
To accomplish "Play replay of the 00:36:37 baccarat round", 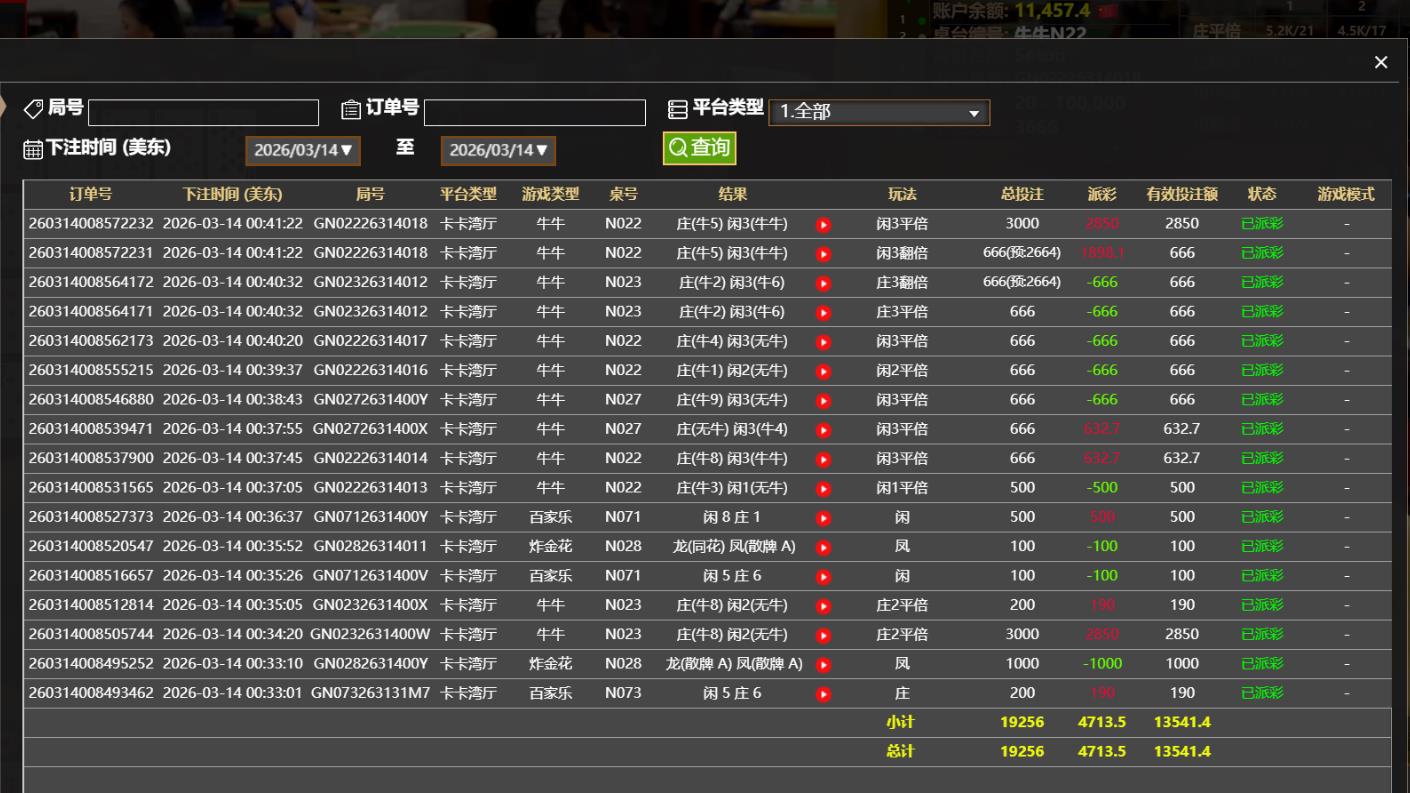I will click(823, 518).
